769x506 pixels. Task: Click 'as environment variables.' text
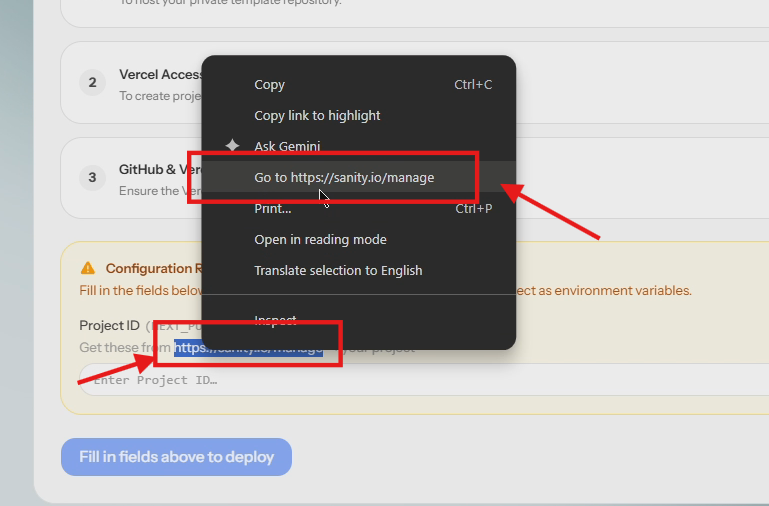click(x=615, y=291)
